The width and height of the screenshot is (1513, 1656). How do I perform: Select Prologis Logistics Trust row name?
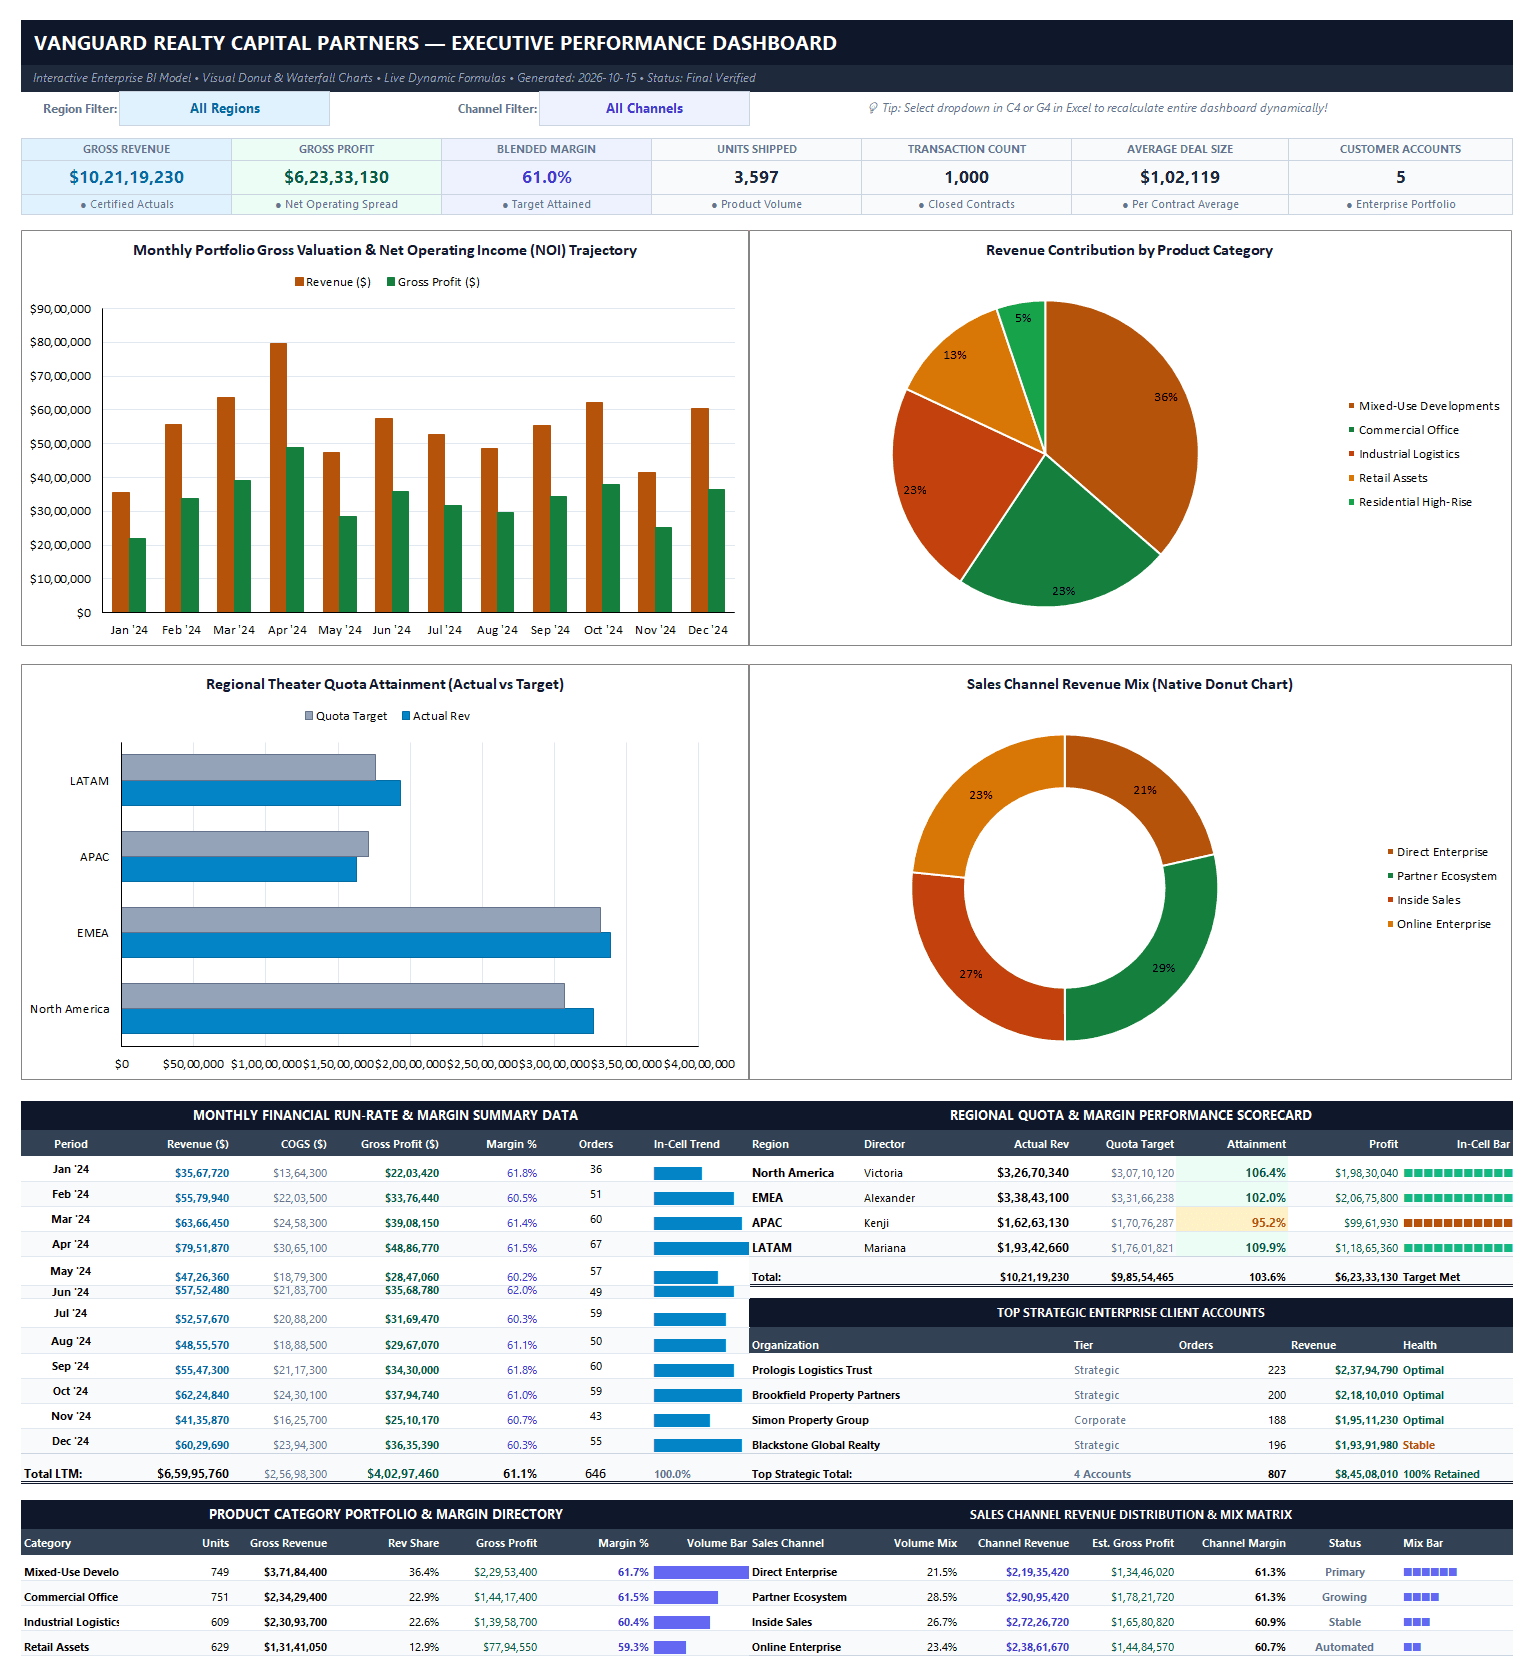point(812,1370)
